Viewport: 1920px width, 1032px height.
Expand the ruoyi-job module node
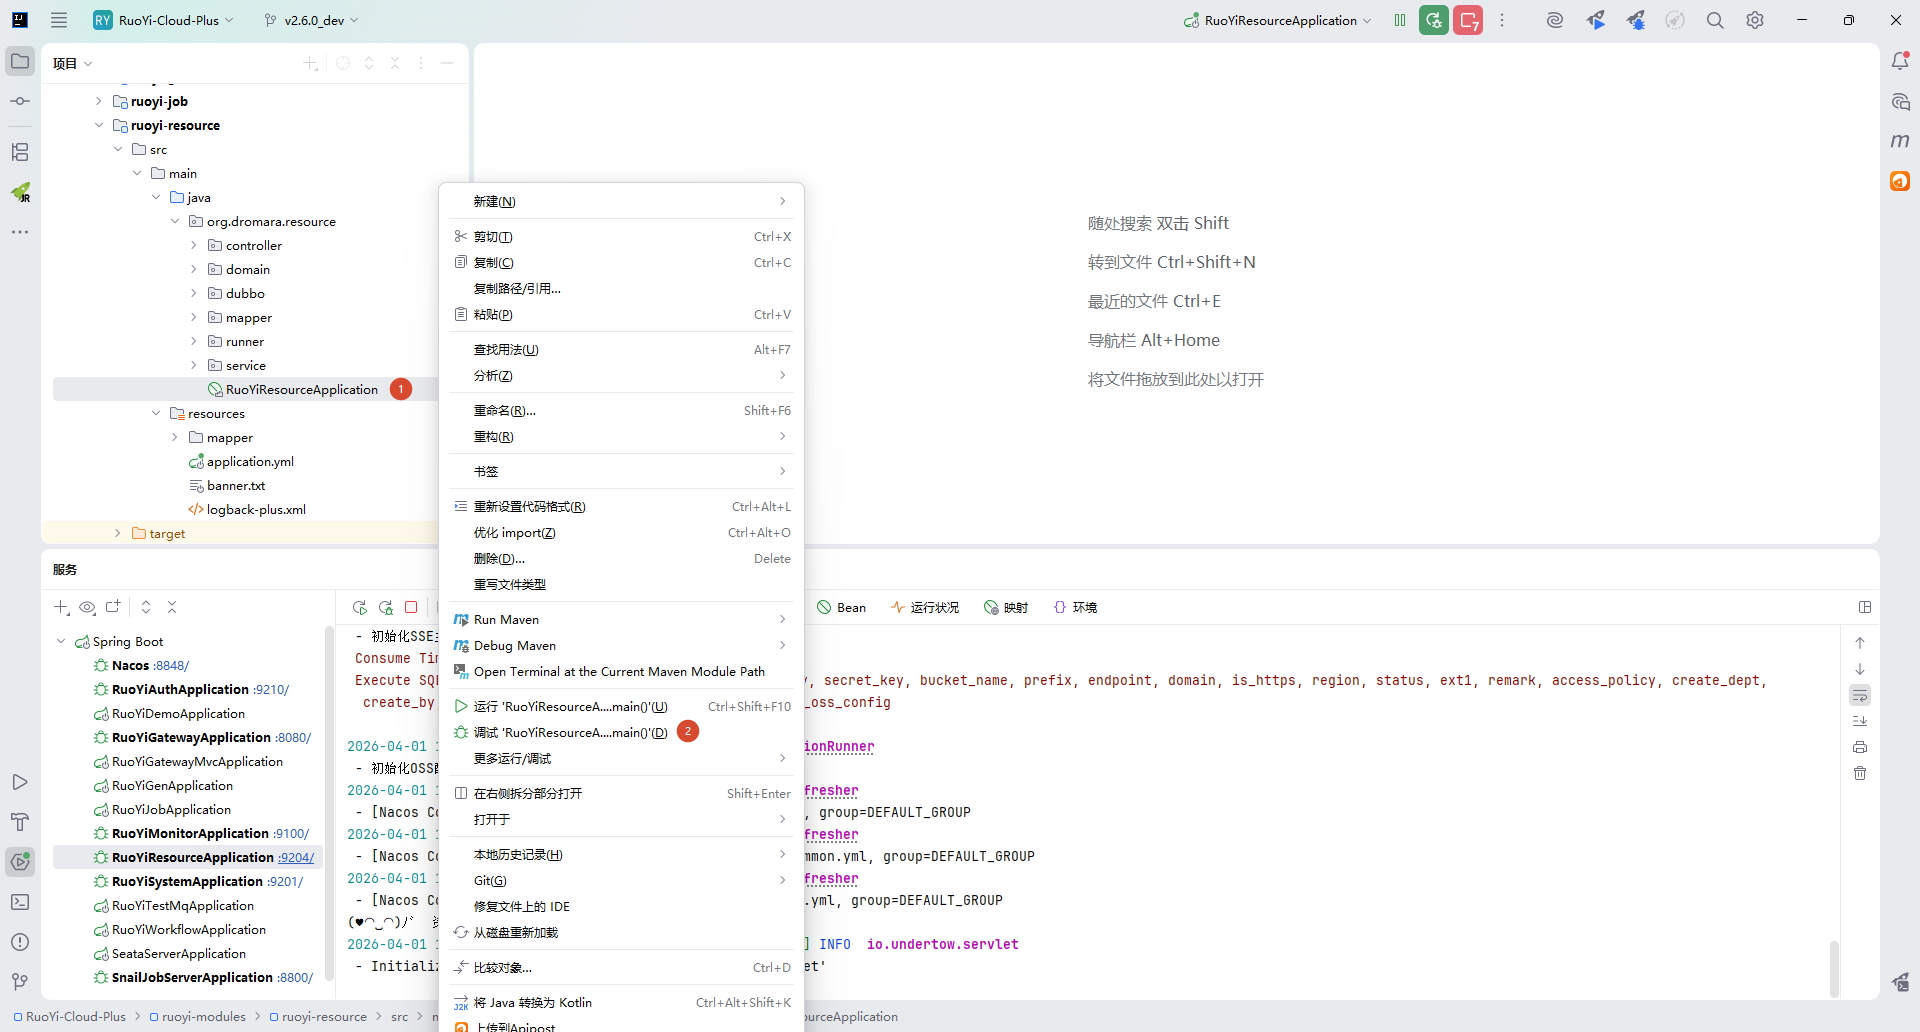[x=98, y=101]
